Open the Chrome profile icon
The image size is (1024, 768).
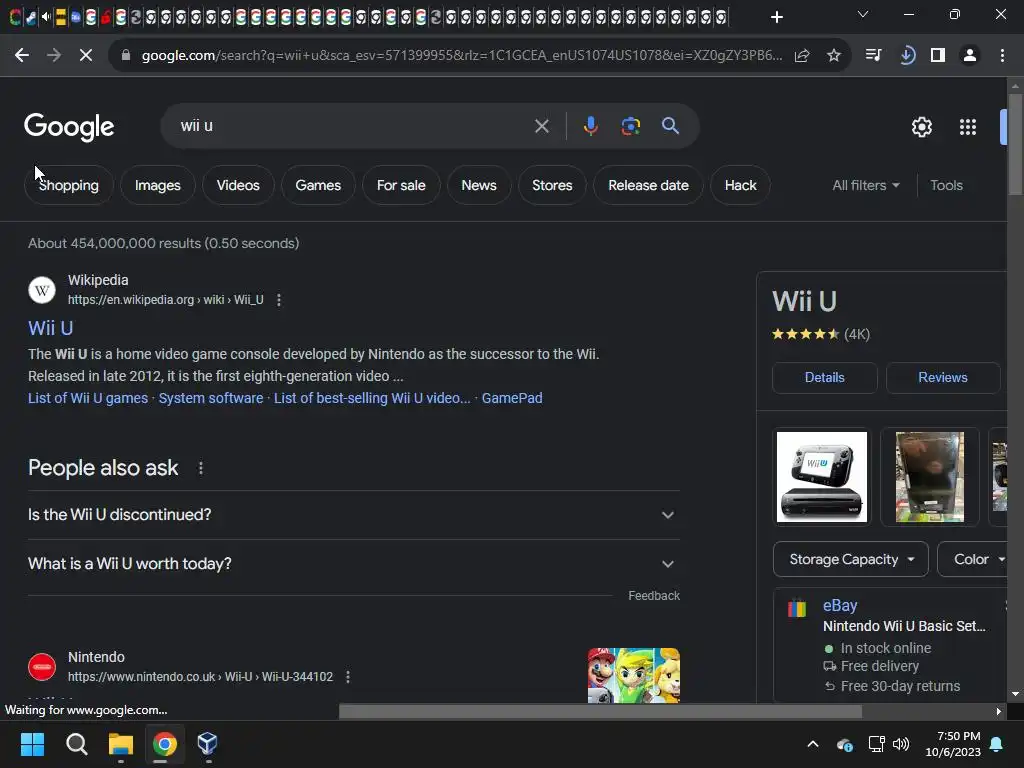click(970, 56)
